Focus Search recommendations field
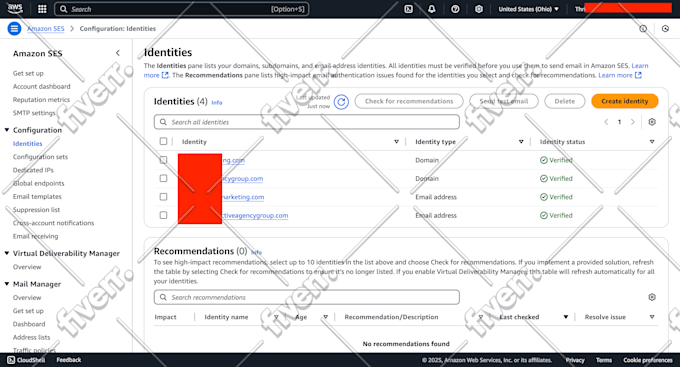 click(307, 297)
